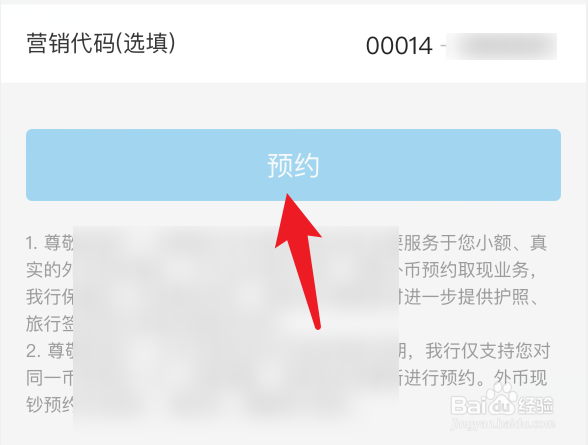
Task: Select the text 我行仅支持您对
Action: tap(488, 351)
